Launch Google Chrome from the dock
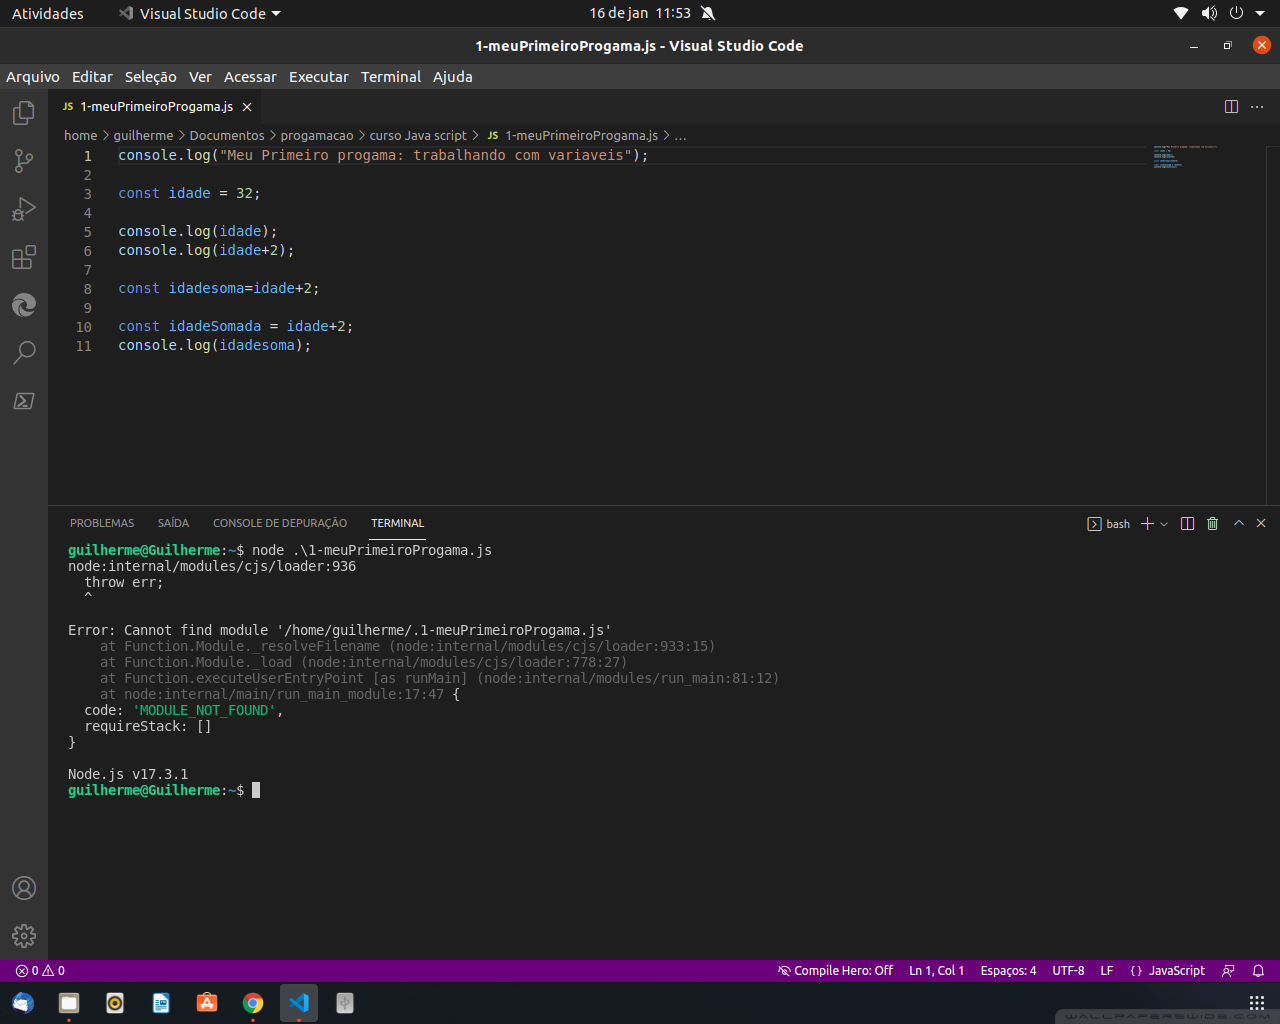 [x=253, y=1003]
